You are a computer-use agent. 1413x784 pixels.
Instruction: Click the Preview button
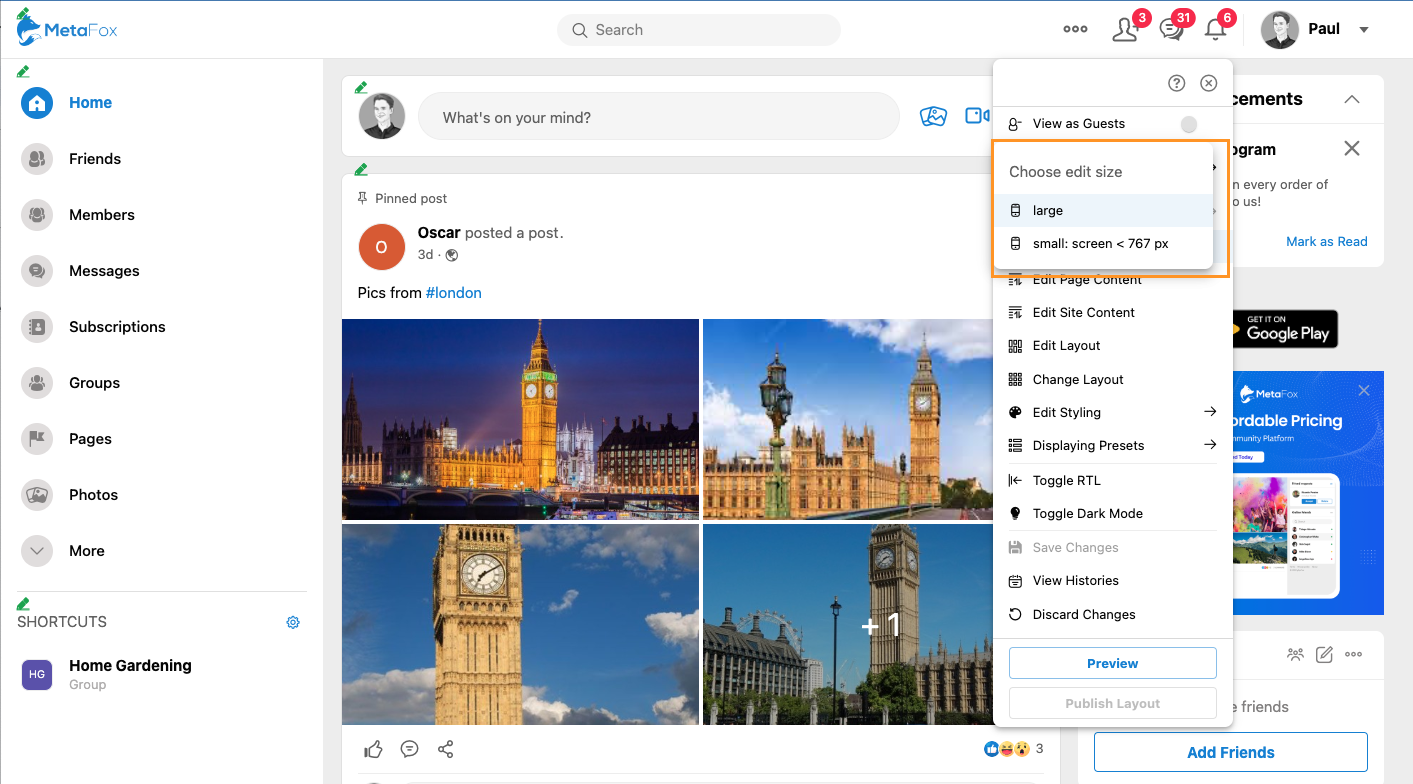coord(1112,663)
